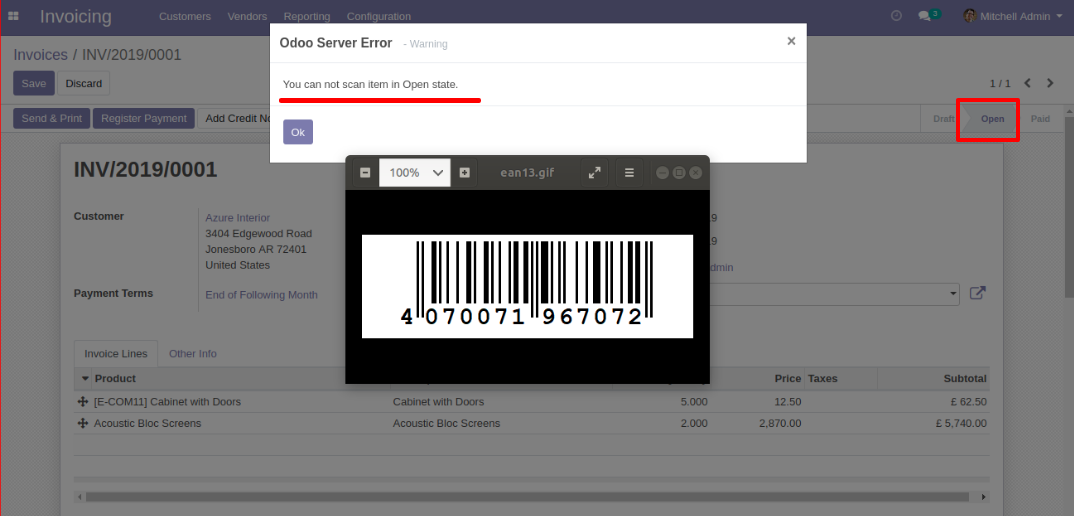
Task: Expand the field dropdown arrow near external link
Action: pos(954,294)
